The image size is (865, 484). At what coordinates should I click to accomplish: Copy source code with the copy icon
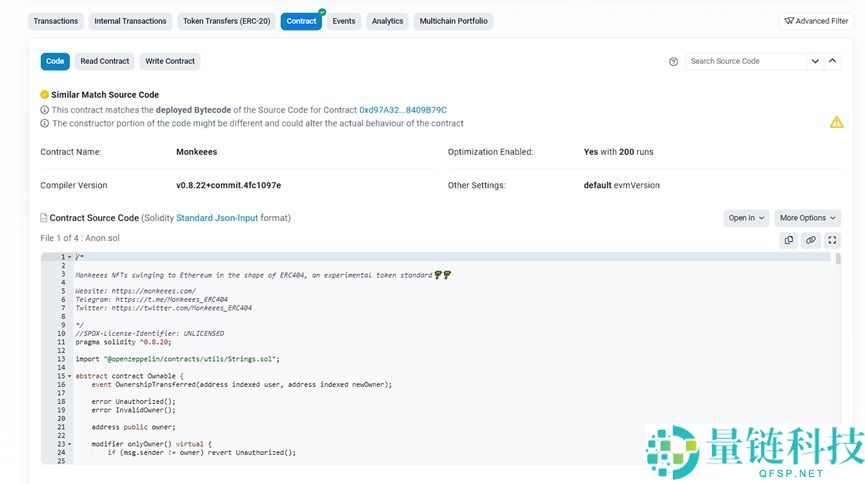pos(789,240)
